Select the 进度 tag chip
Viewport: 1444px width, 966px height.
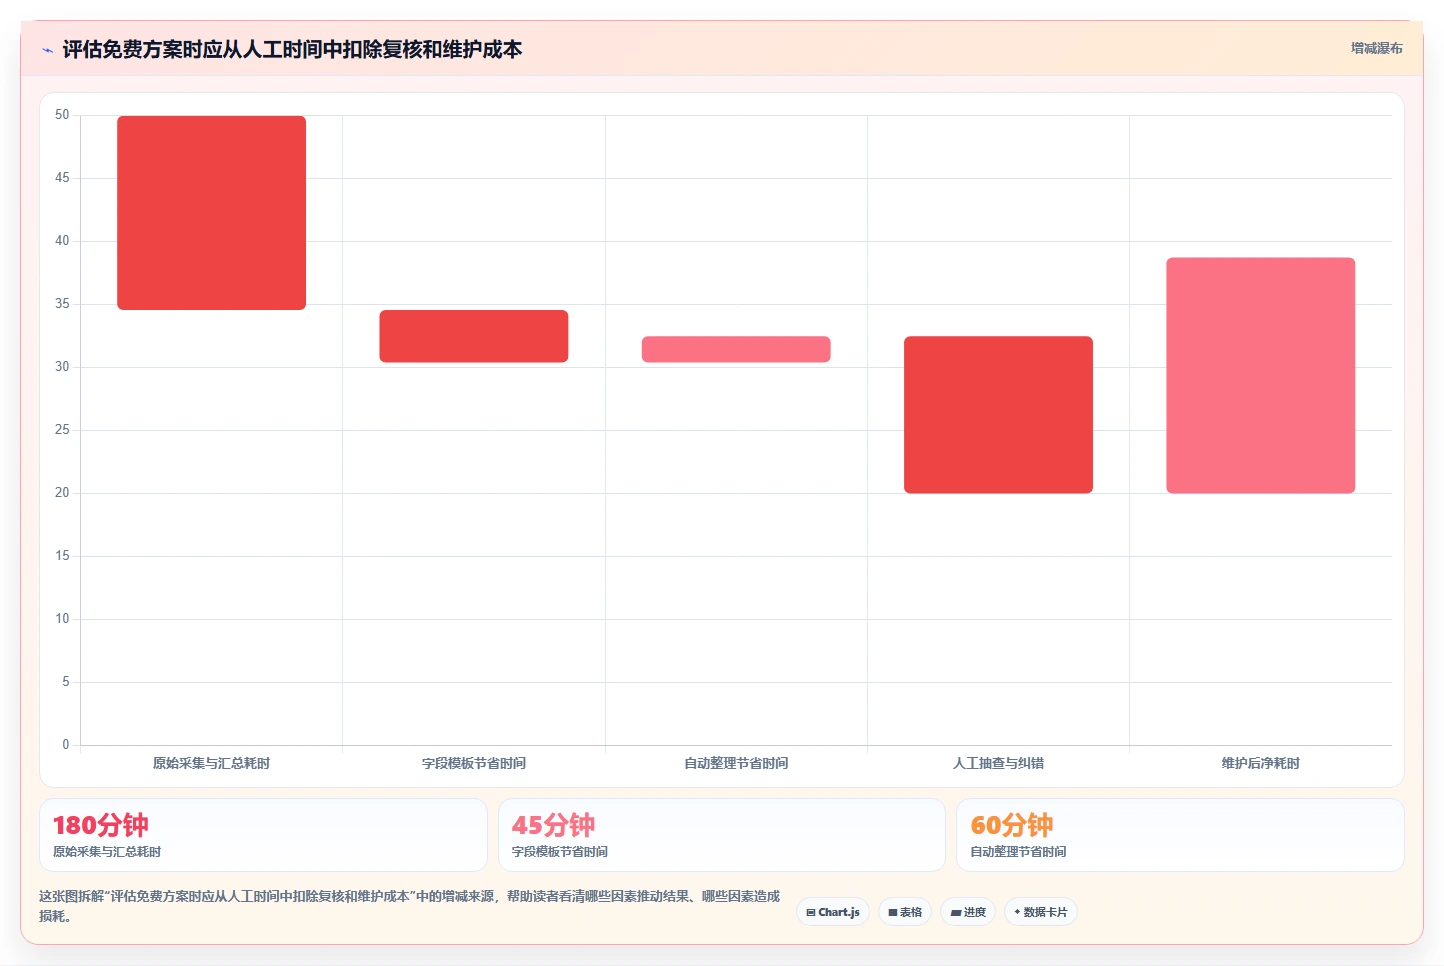[x=968, y=912]
